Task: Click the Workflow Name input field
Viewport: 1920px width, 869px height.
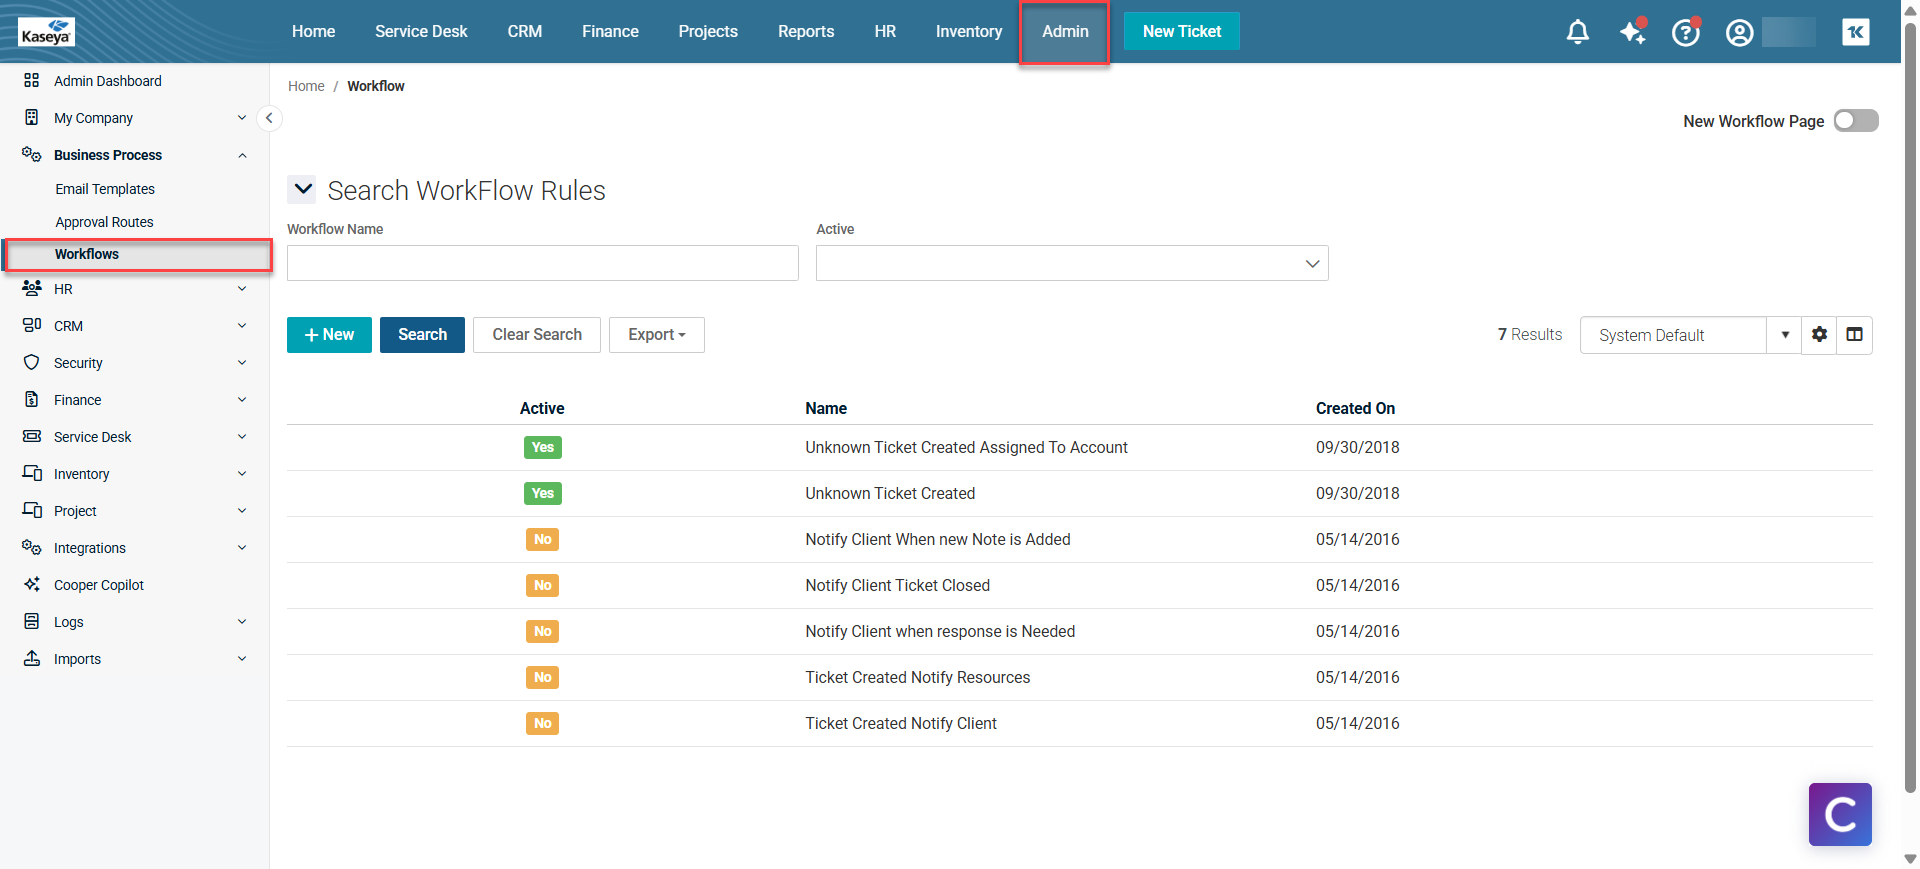Action: [542, 263]
